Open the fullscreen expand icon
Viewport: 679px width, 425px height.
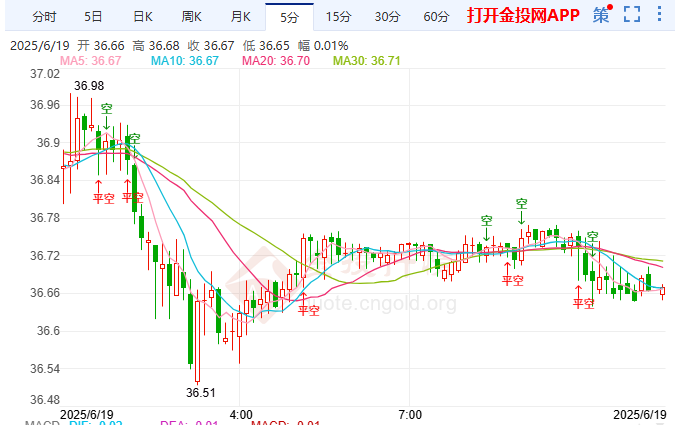pos(632,14)
